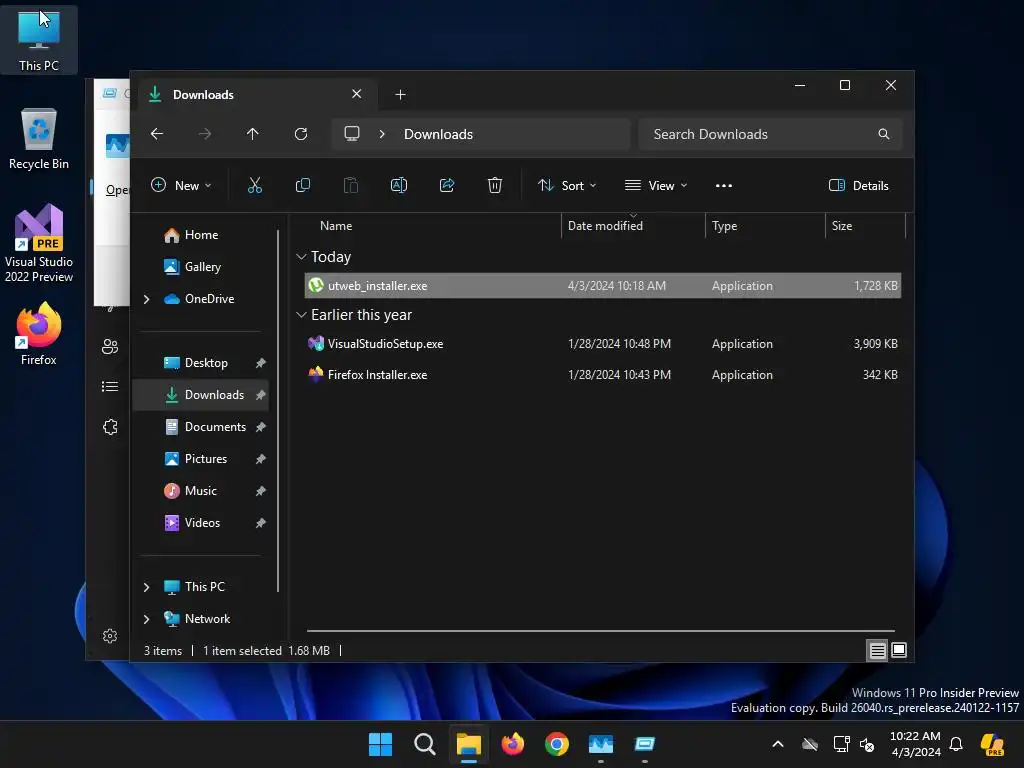Sort by Type column header
Screen dimensions: 1024x768
[765, 226]
